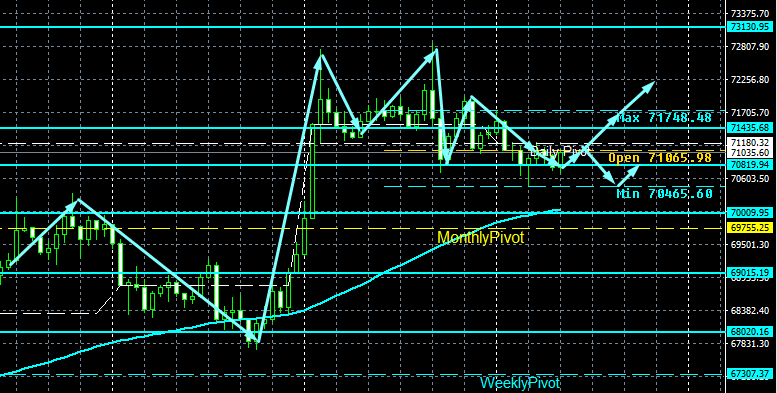Click the Open 71065.98 label
The width and height of the screenshot is (777, 393).
660,158
